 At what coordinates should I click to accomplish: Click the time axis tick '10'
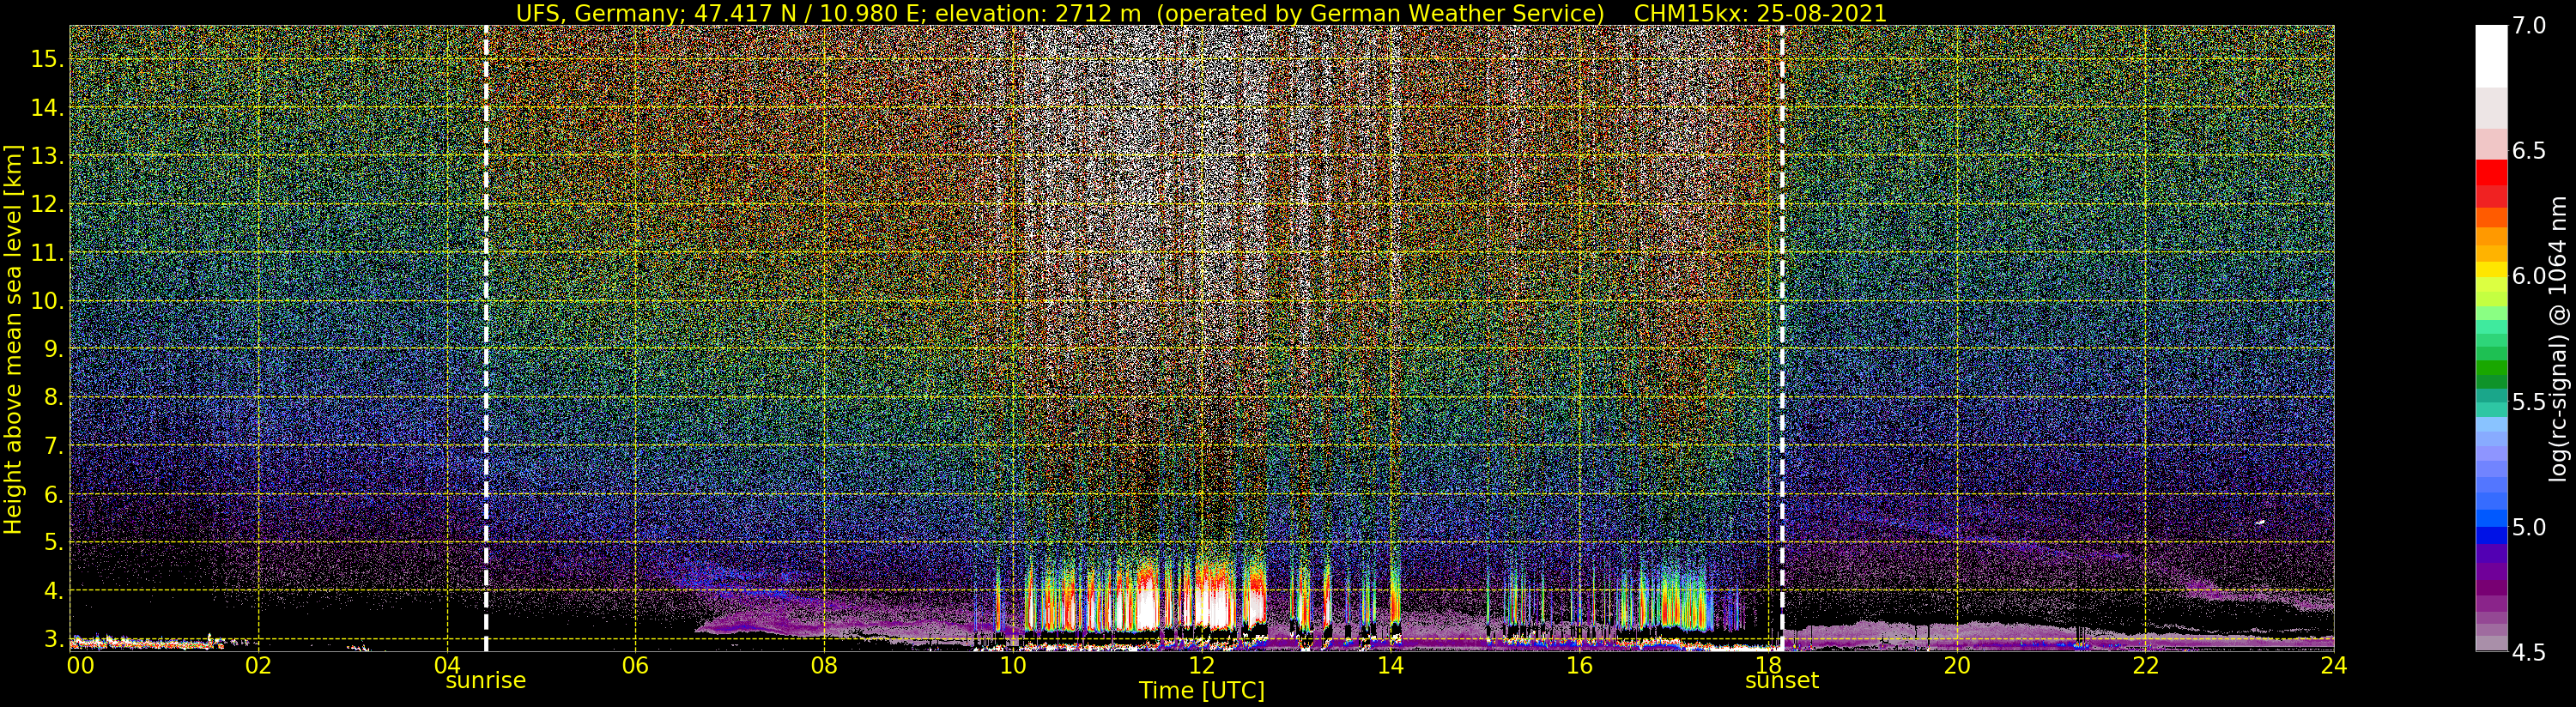pos(1013,665)
